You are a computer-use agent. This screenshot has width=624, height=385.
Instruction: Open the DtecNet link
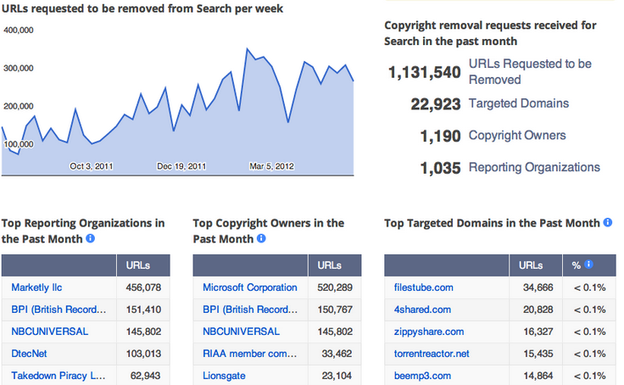point(29,354)
